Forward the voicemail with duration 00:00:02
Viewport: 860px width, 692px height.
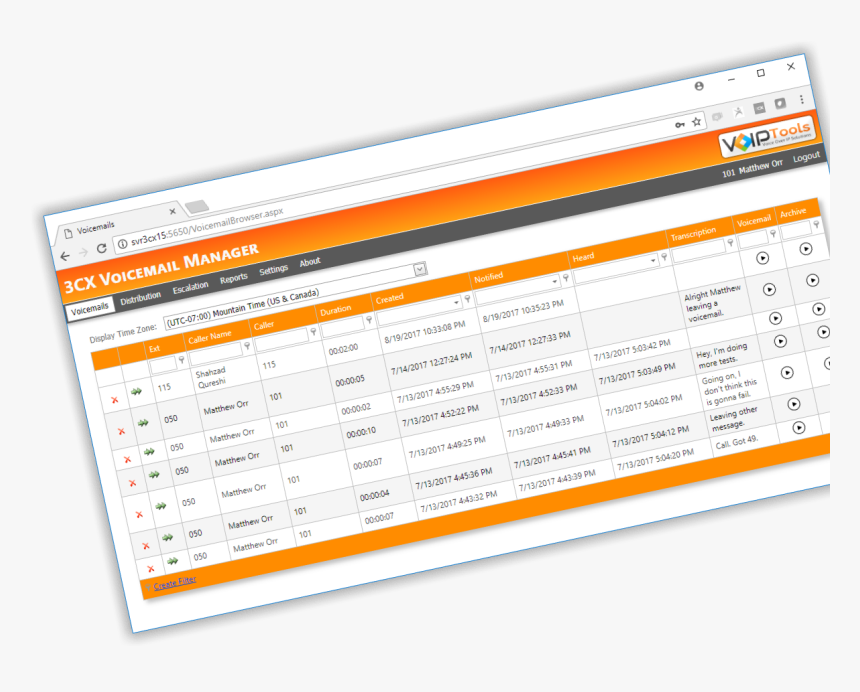point(149,451)
